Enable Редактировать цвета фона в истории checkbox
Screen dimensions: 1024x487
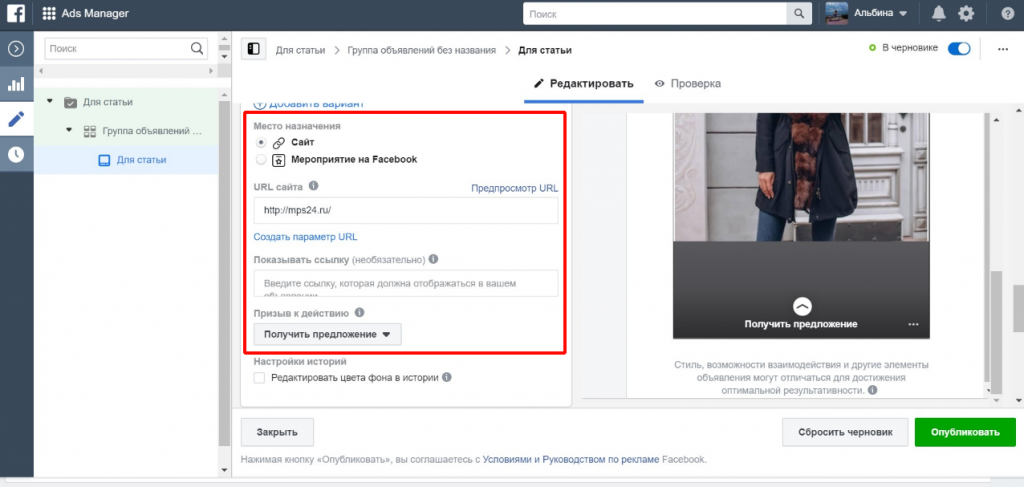pyautogui.click(x=260, y=378)
